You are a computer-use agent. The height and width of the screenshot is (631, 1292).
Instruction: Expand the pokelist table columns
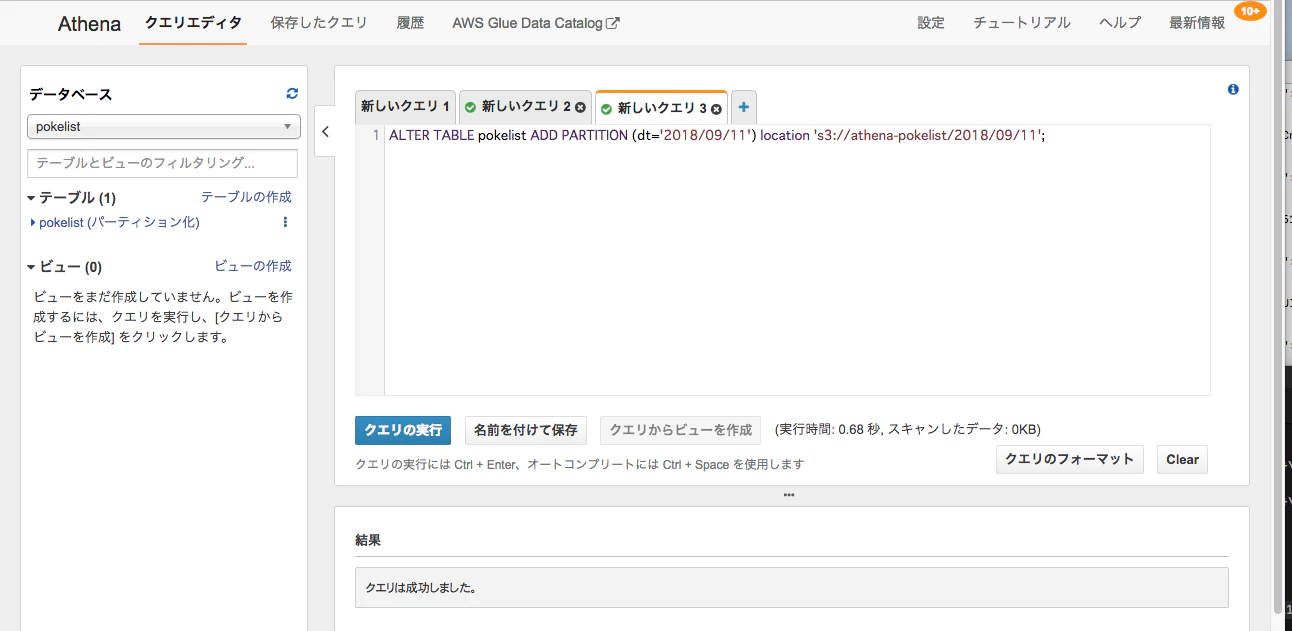point(33,222)
